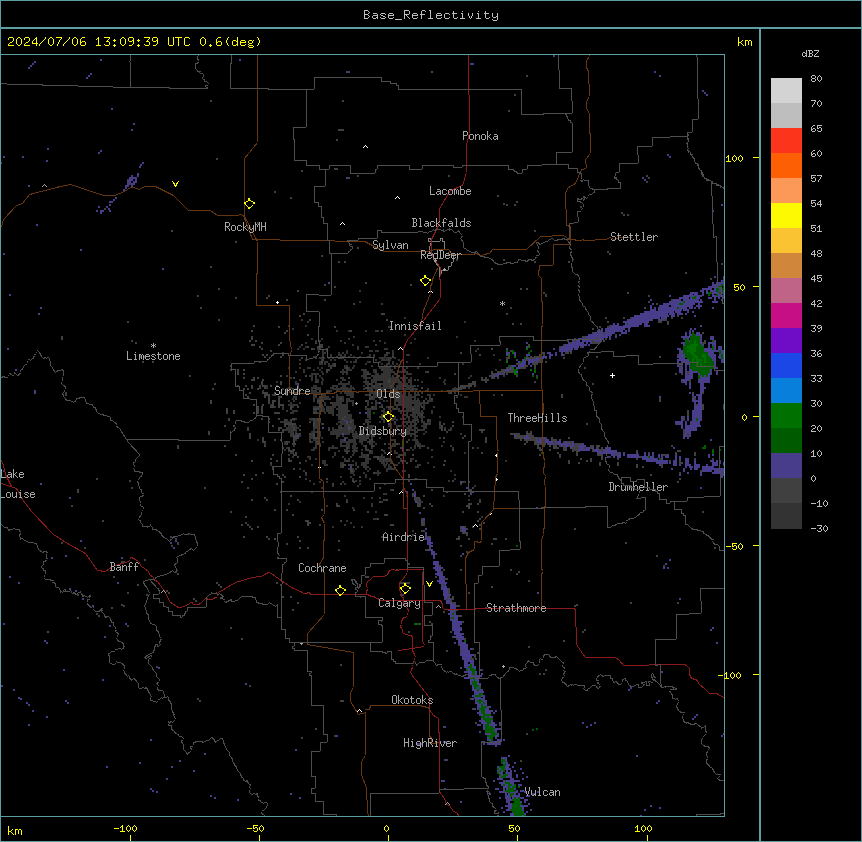Click the RedDeer label

tap(440, 255)
